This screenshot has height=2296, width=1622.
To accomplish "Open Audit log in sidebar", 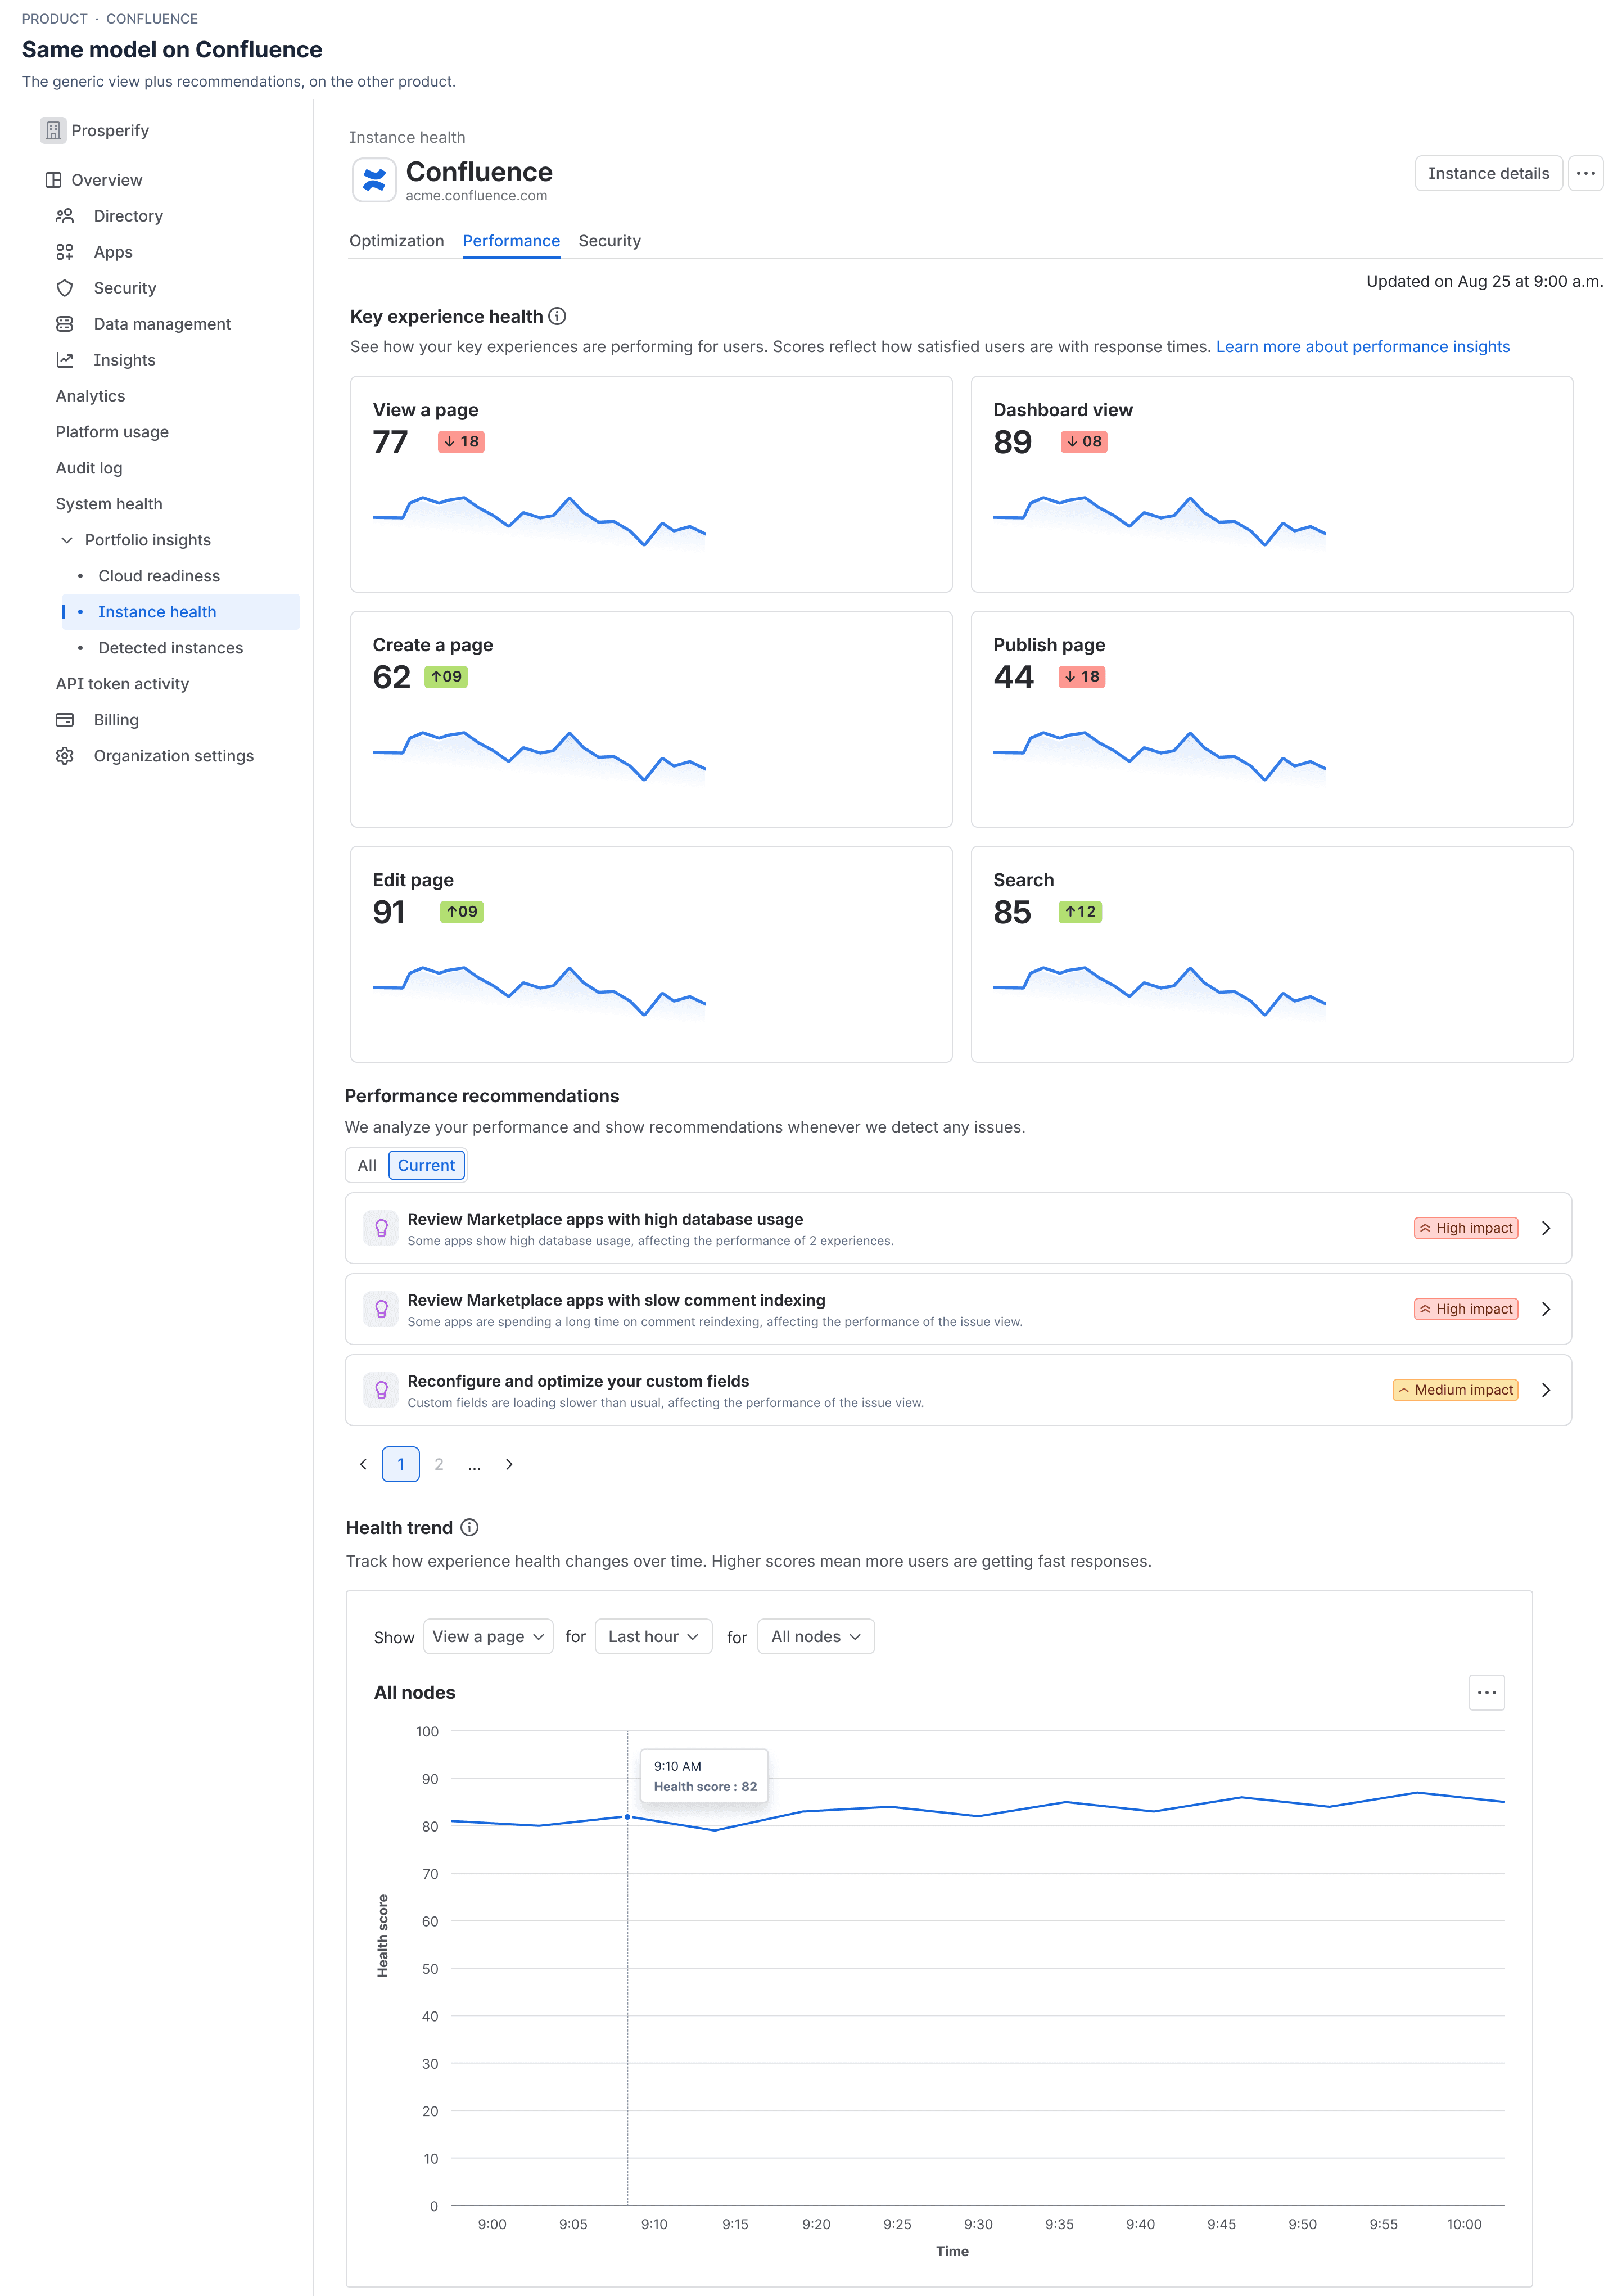I will coord(89,468).
